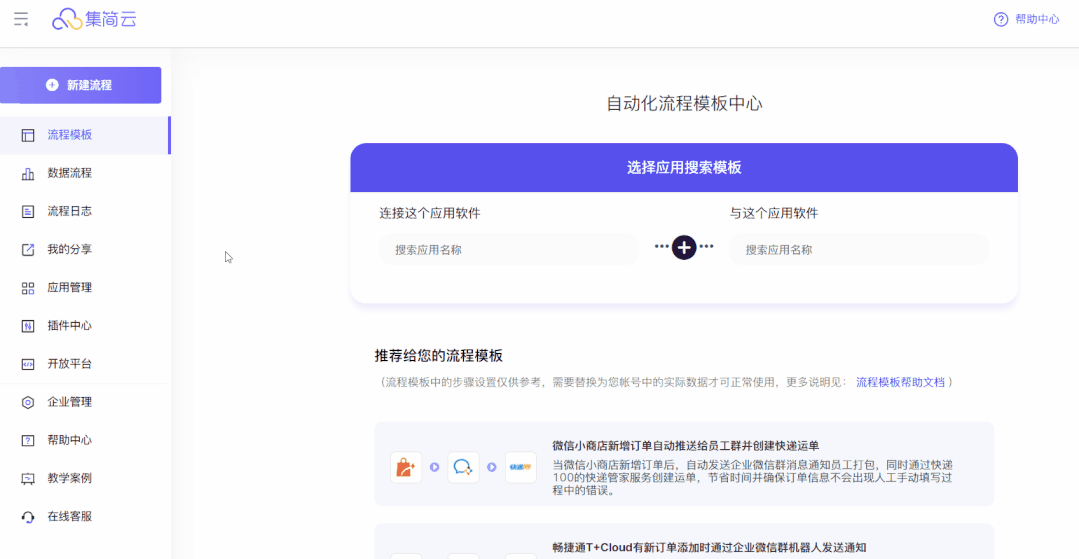This screenshot has width=1079, height=559.
Task: Open 数据流程 from the sidebar
Action: pos(85,173)
